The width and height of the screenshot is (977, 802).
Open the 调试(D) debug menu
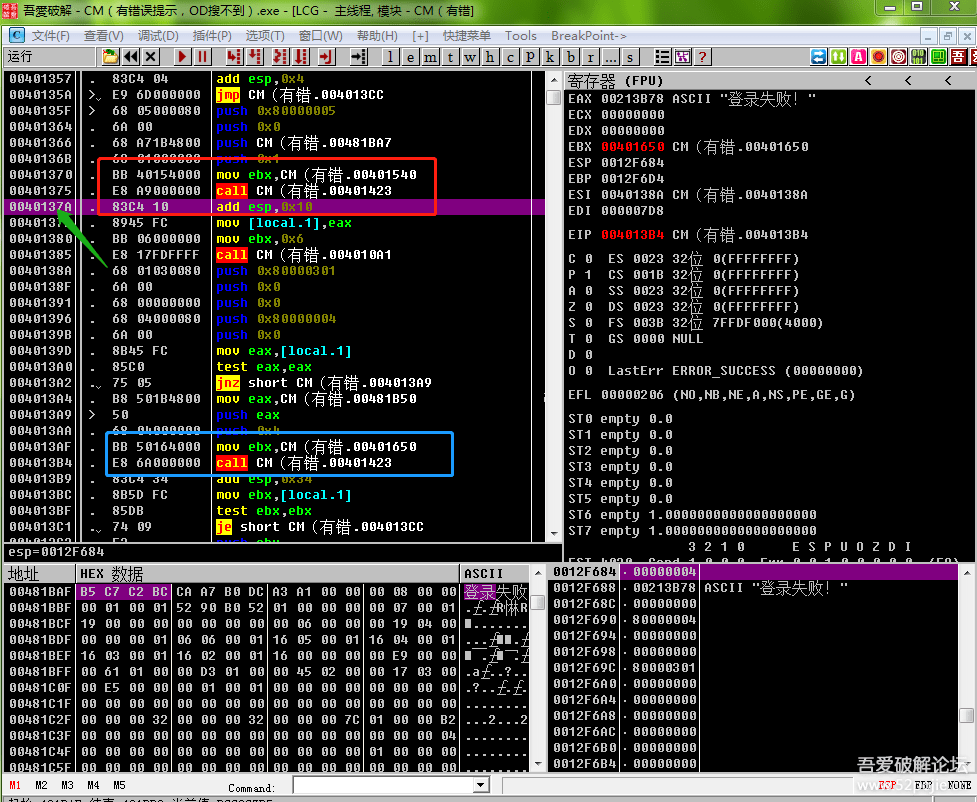(x=158, y=36)
